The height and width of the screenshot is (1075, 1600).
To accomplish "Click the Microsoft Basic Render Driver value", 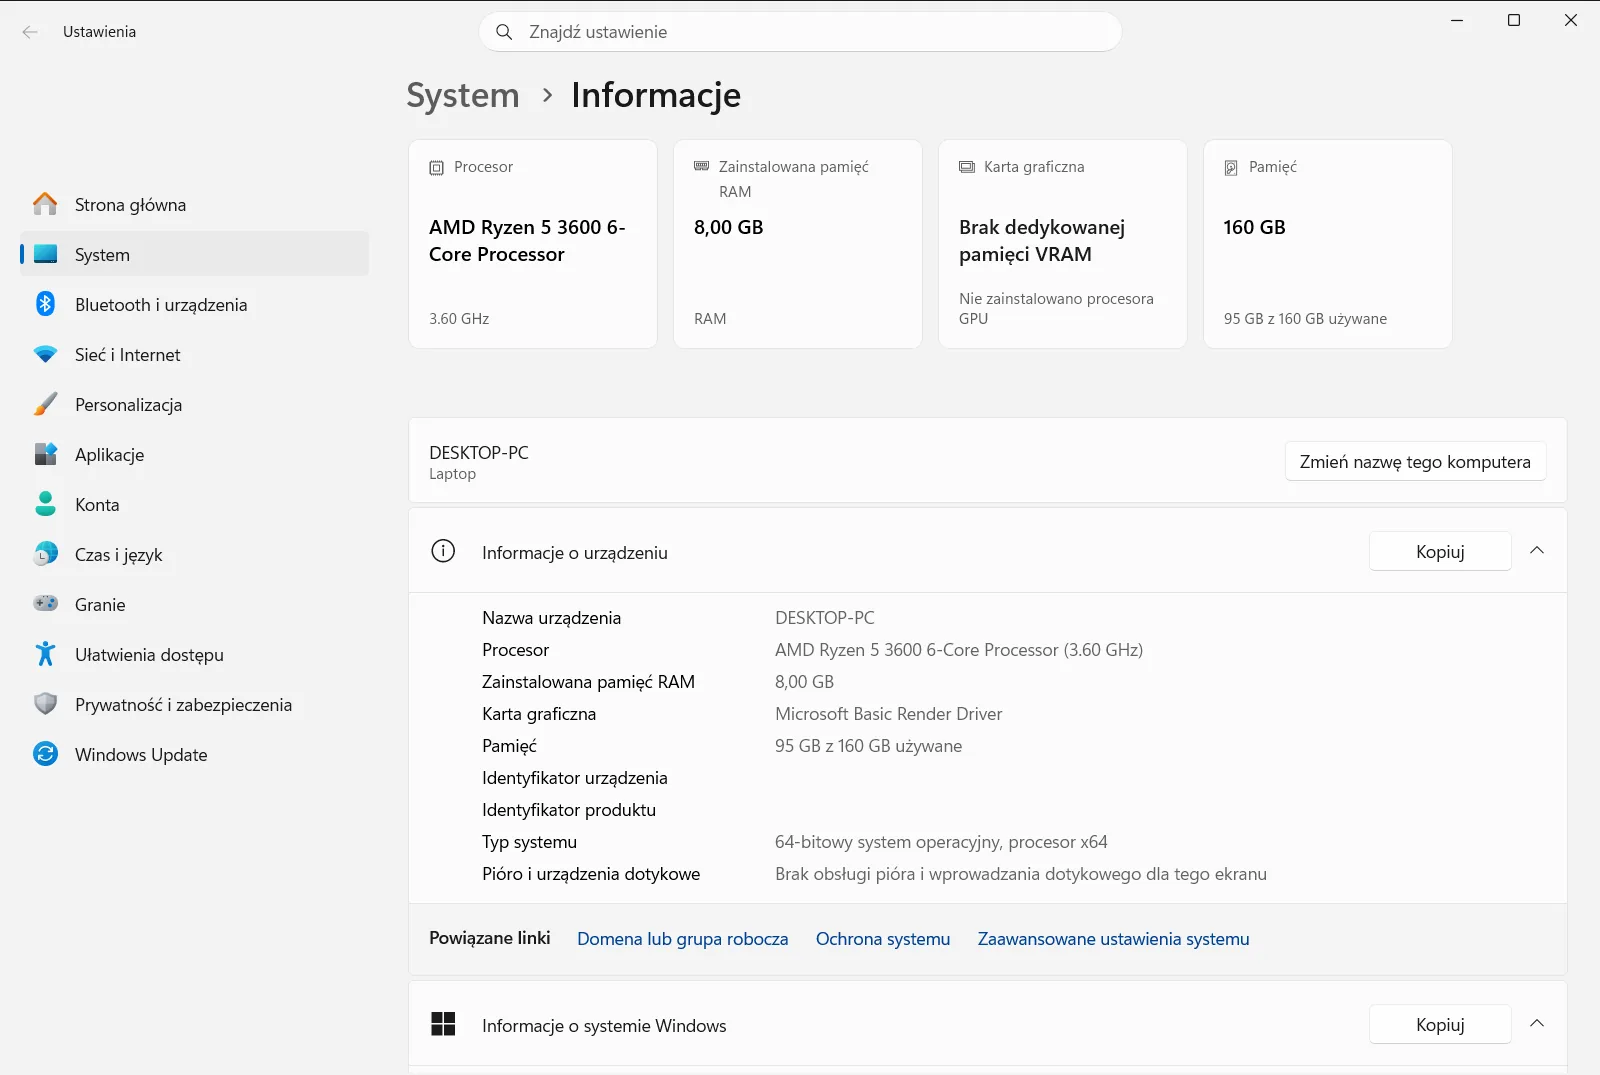I will pos(889,714).
